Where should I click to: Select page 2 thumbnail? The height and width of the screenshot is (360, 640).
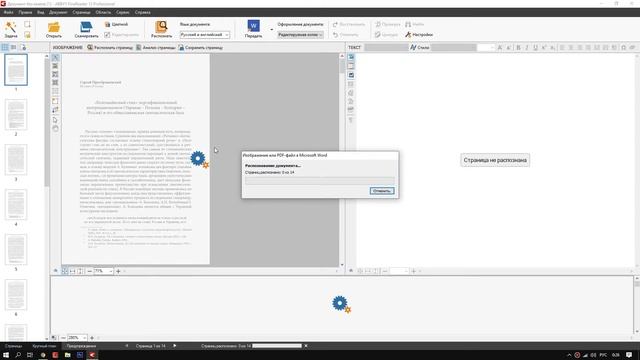[16, 115]
